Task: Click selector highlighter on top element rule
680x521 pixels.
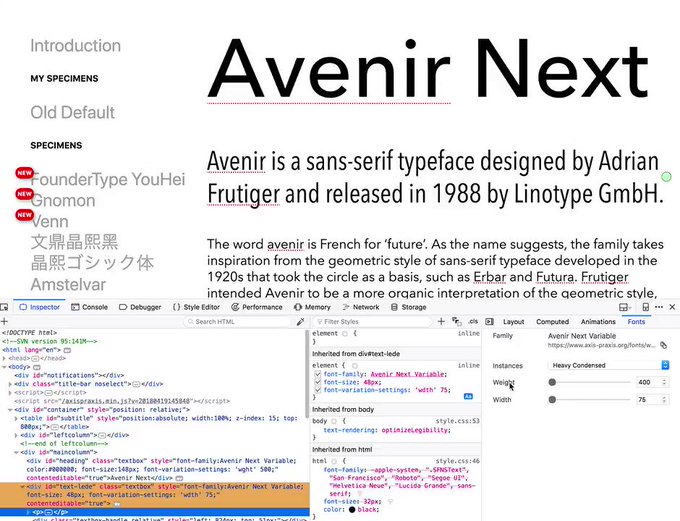Action: click(x=345, y=334)
